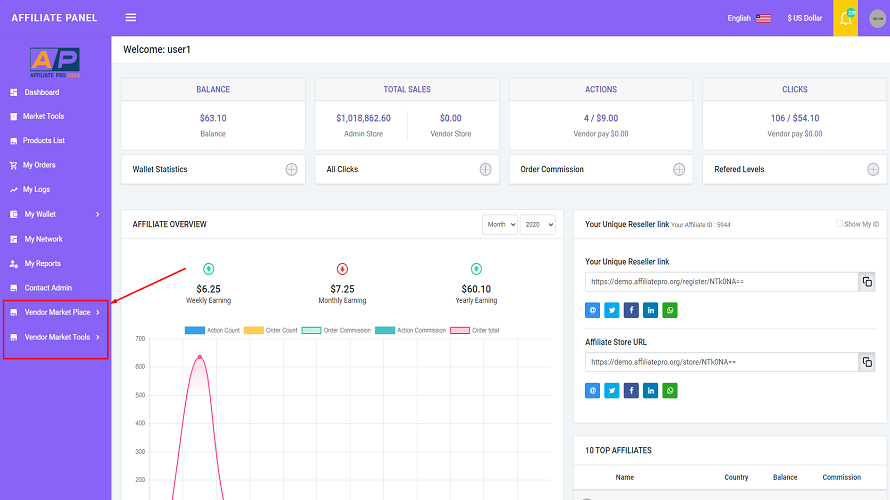The image size is (890, 500).
Task: Click the Unique Reseller link field
Action: (x=721, y=281)
